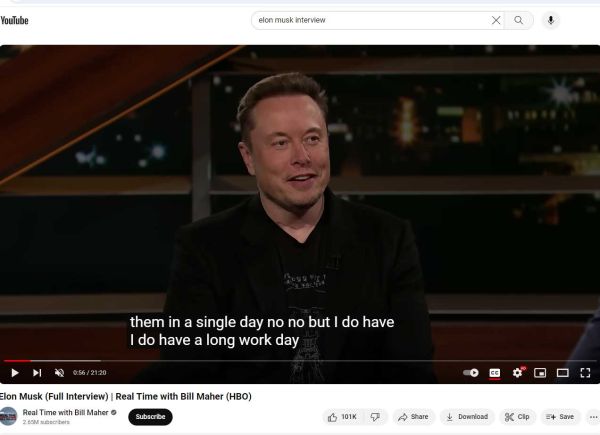Image resolution: width=600 pixels, height=435 pixels.
Task: Turn off closed captions CC button
Action: [x=495, y=373]
